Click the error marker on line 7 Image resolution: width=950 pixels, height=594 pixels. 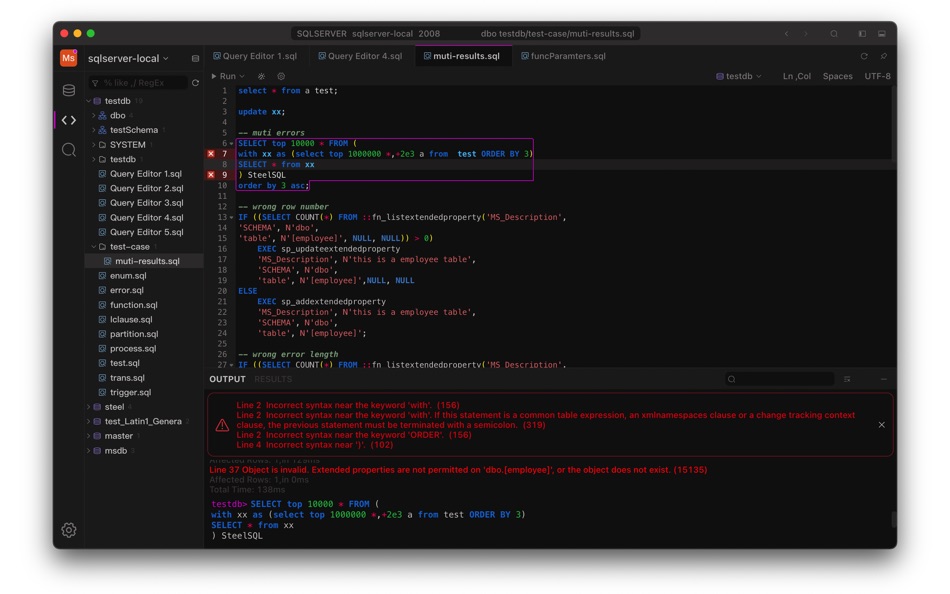point(211,154)
